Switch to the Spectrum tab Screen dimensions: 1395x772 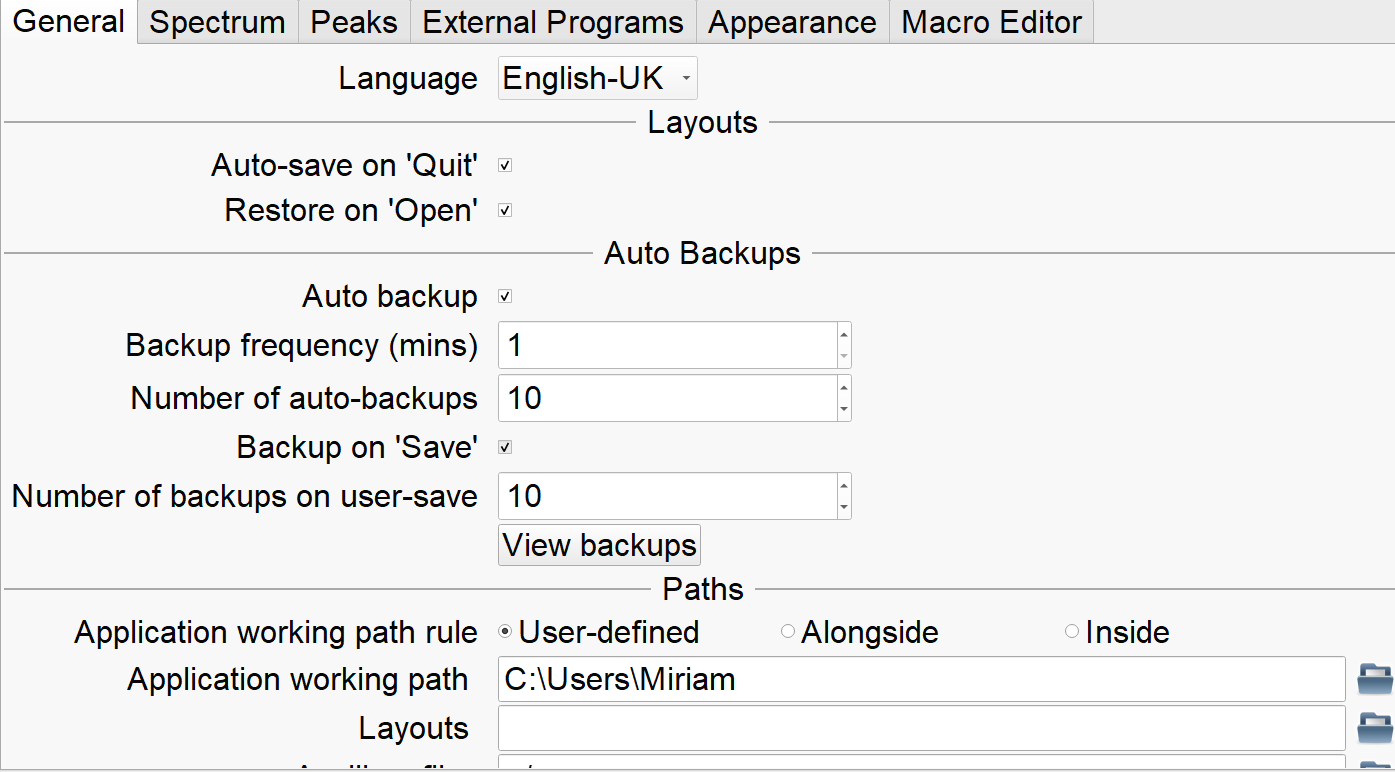coord(217,22)
